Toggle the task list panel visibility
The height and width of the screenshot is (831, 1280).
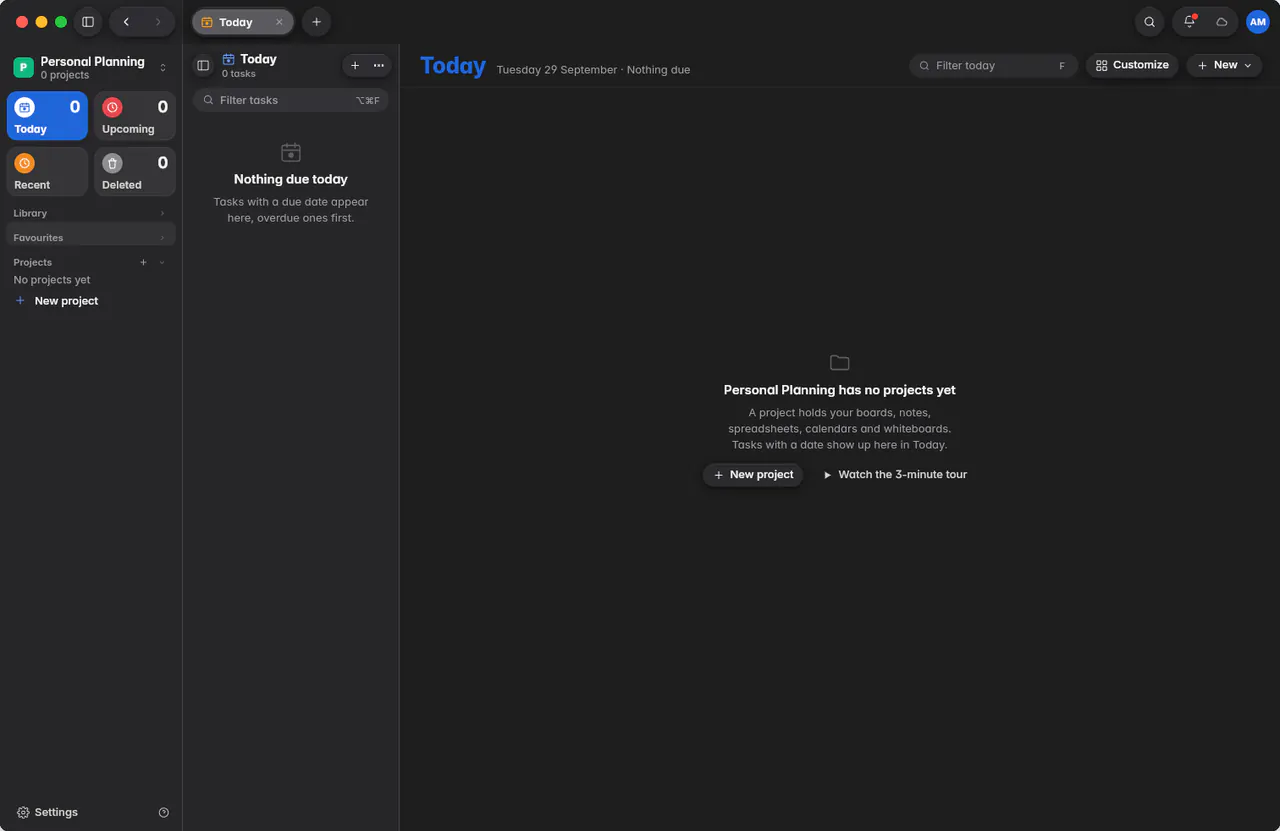point(203,66)
